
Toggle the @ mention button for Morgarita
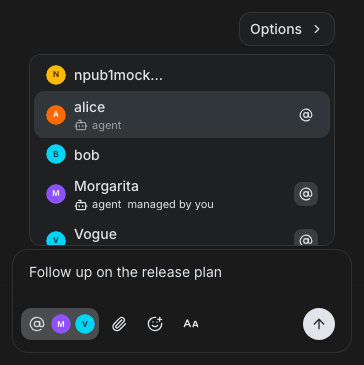306,194
